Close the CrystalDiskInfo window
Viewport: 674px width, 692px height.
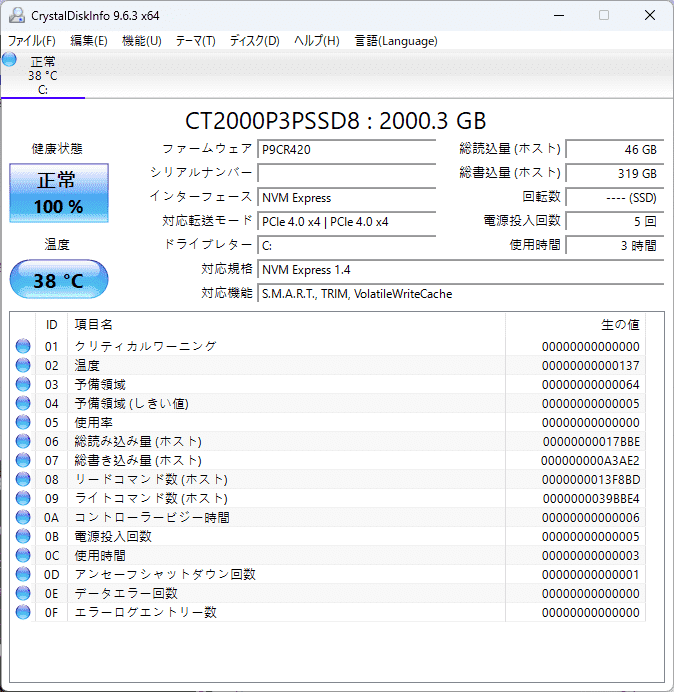[x=650, y=15]
